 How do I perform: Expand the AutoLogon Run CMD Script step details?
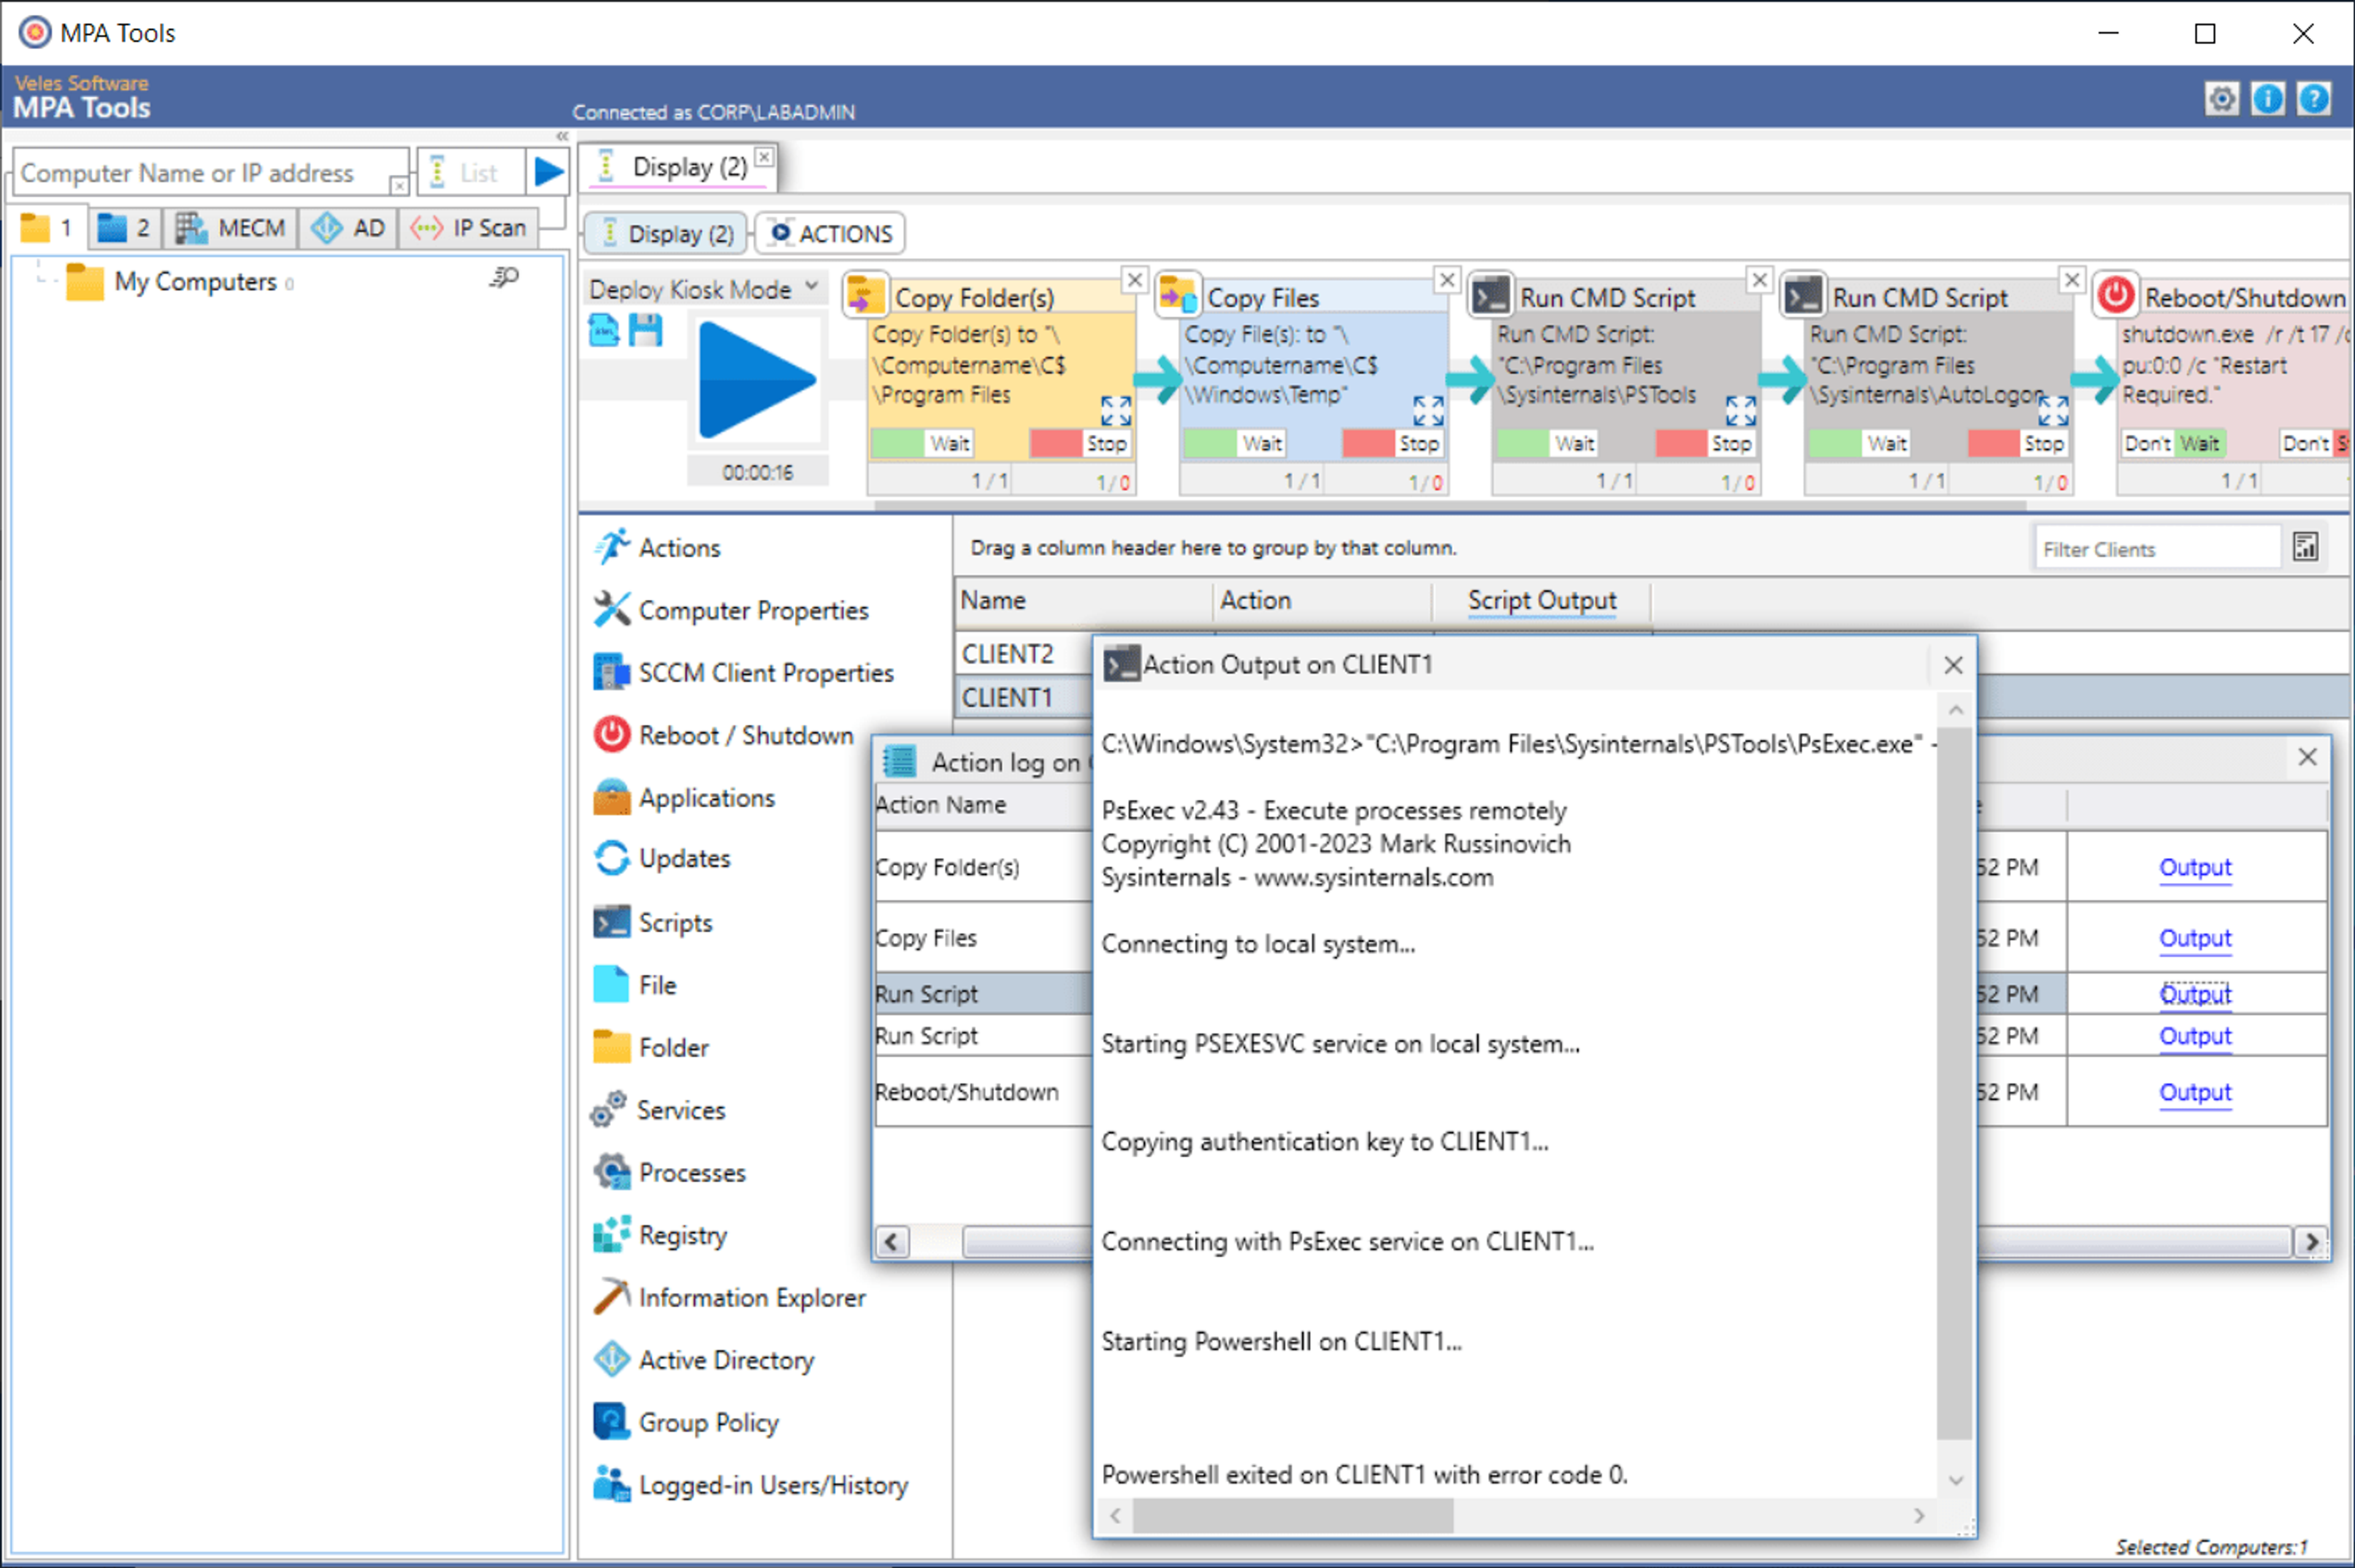click(x=2053, y=410)
